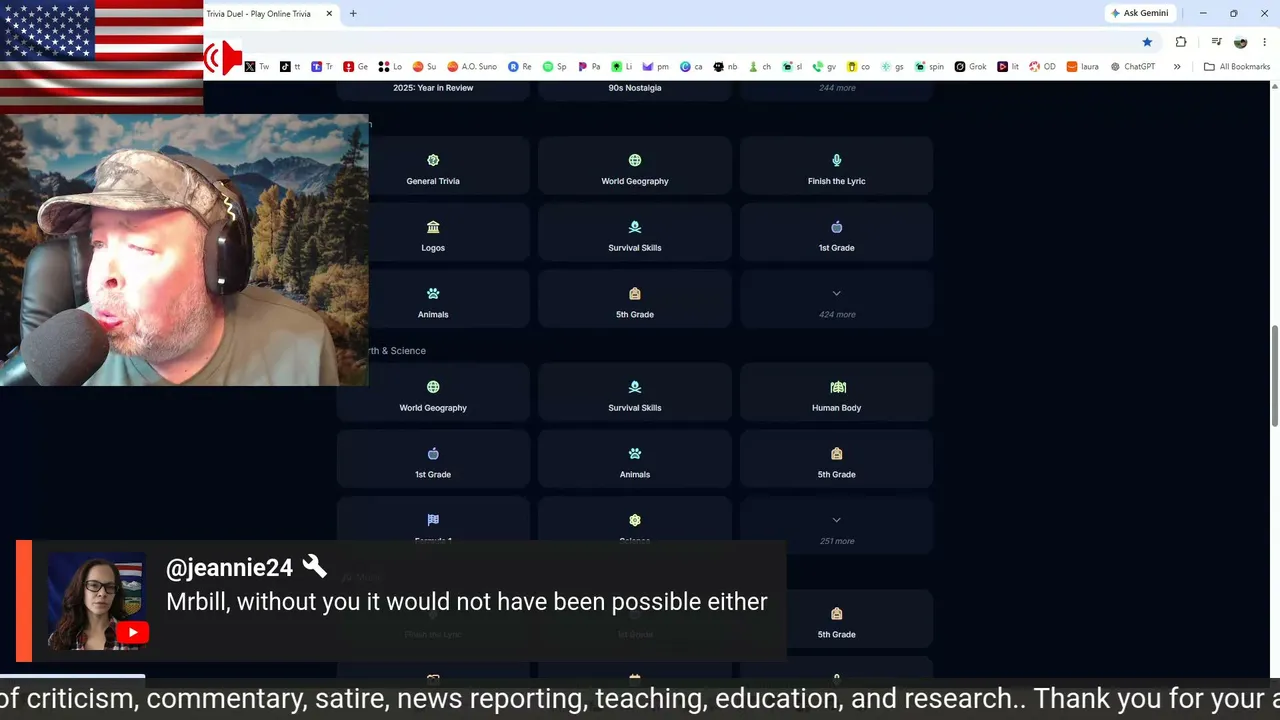
Task: Open the OD bookmark
Action: click(1043, 67)
